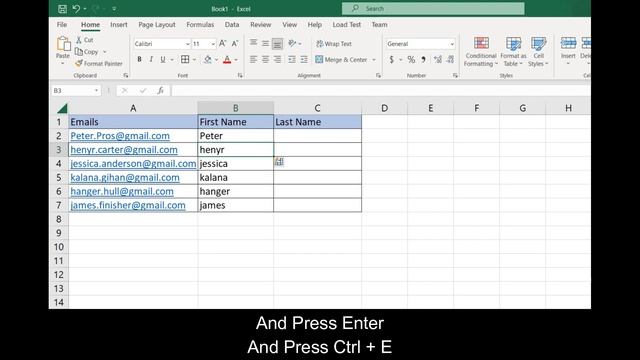Screen dimensions: 640x360
Task: Click the Name Box showing B3
Action: tap(76, 90)
